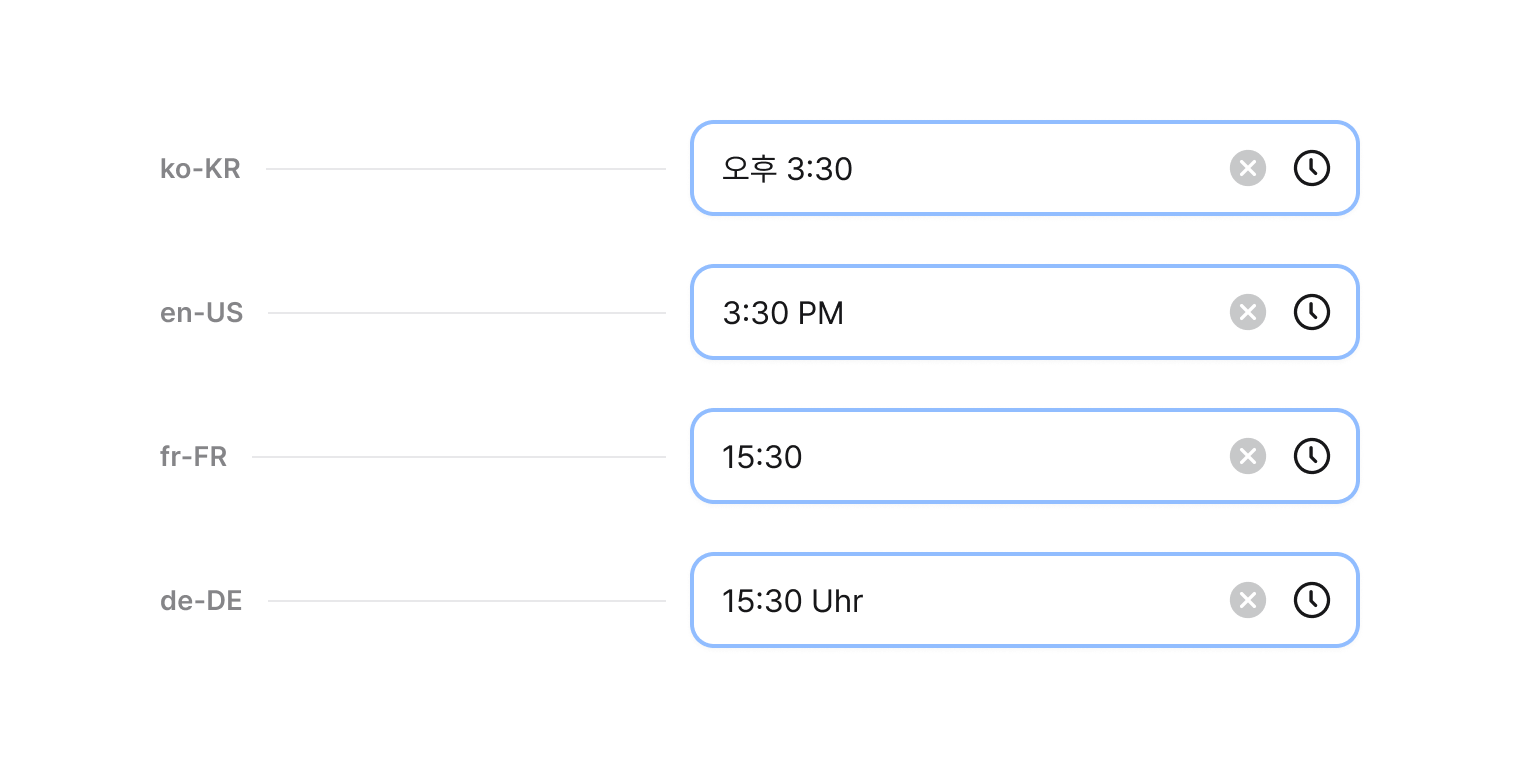Open the de-DE clock time picker

coord(1312,600)
